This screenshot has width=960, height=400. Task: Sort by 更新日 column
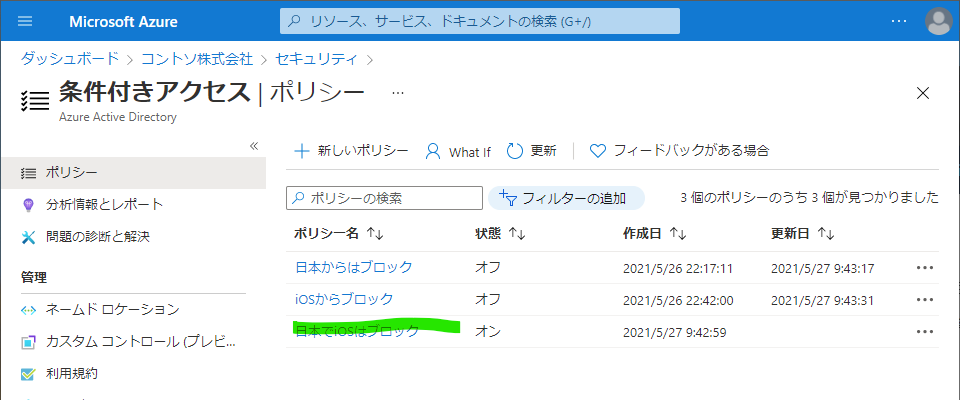[x=803, y=233]
